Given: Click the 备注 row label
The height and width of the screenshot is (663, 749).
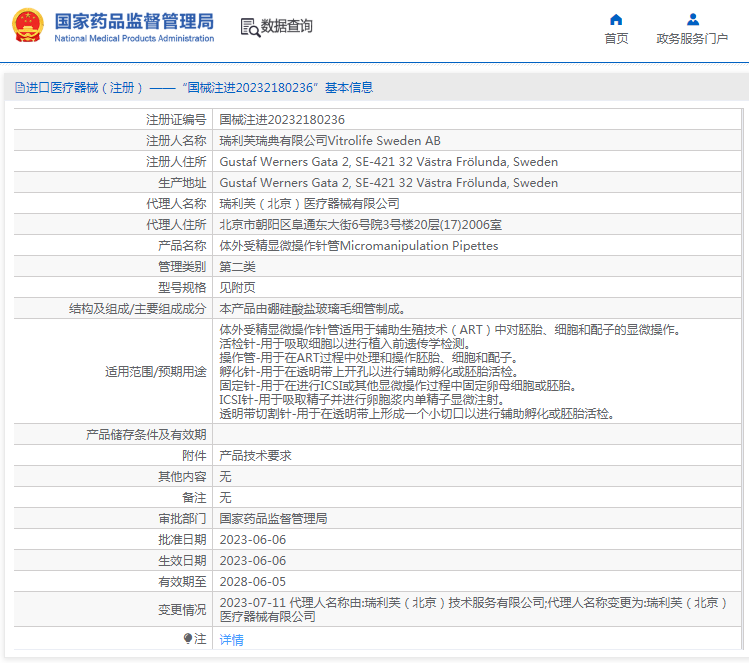Looking at the screenshot, I should pos(194,498).
